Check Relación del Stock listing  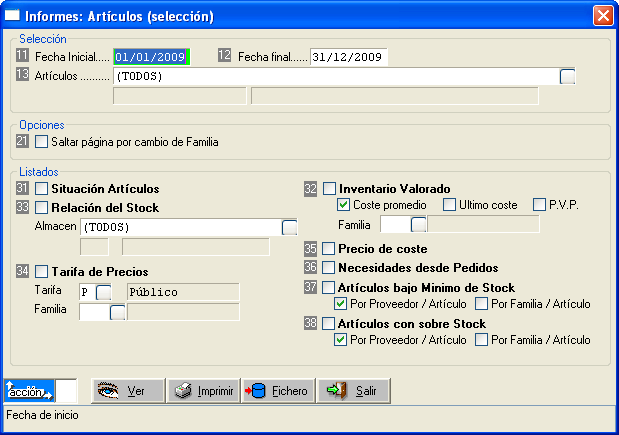coord(41,208)
